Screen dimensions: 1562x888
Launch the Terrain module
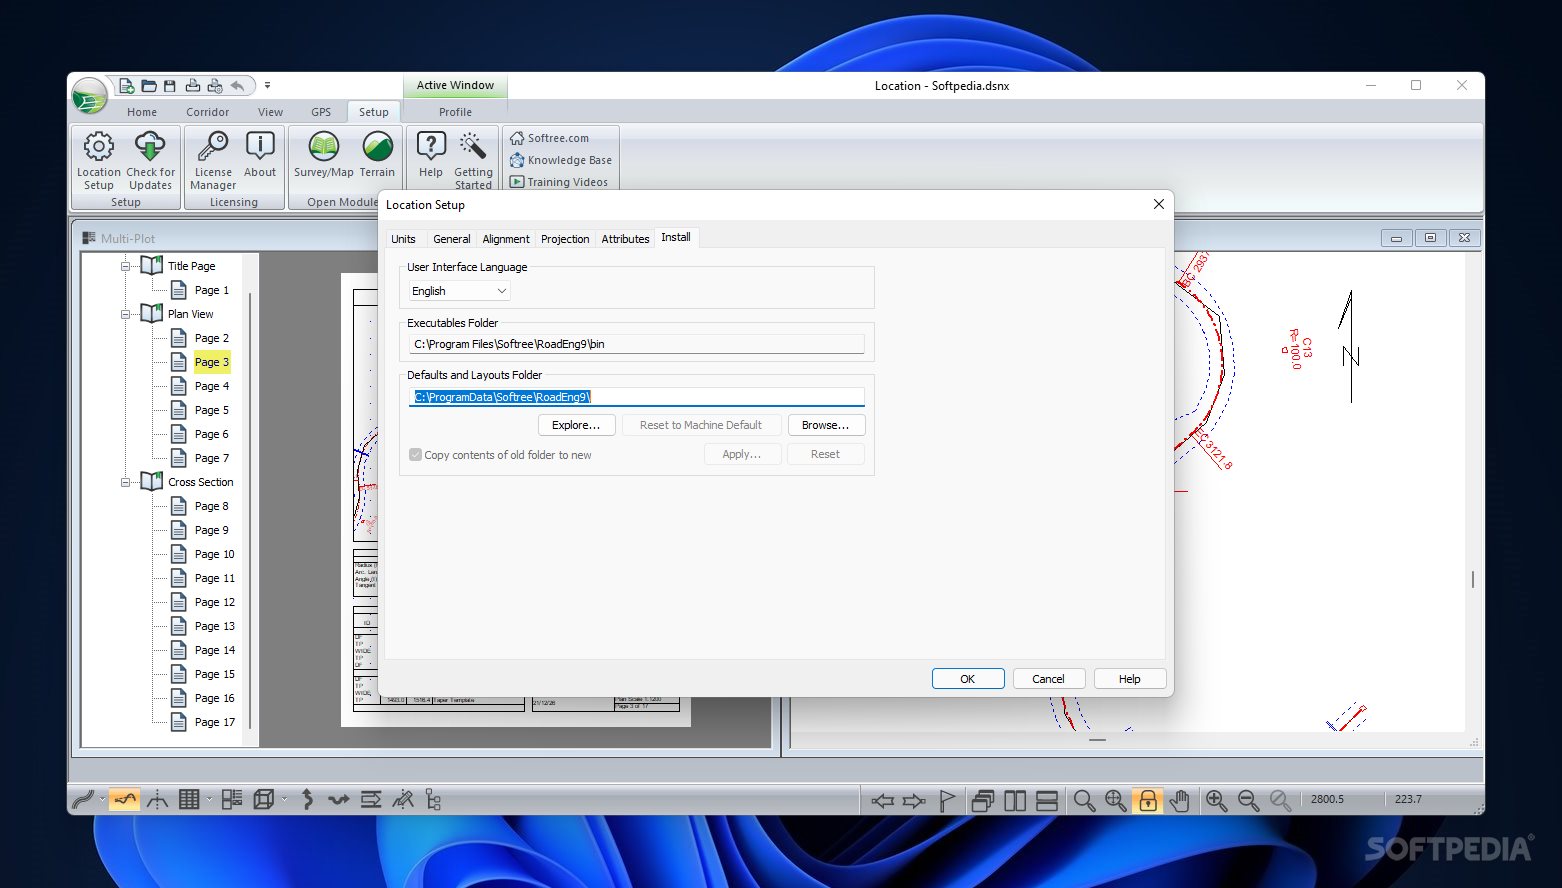(x=377, y=155)
